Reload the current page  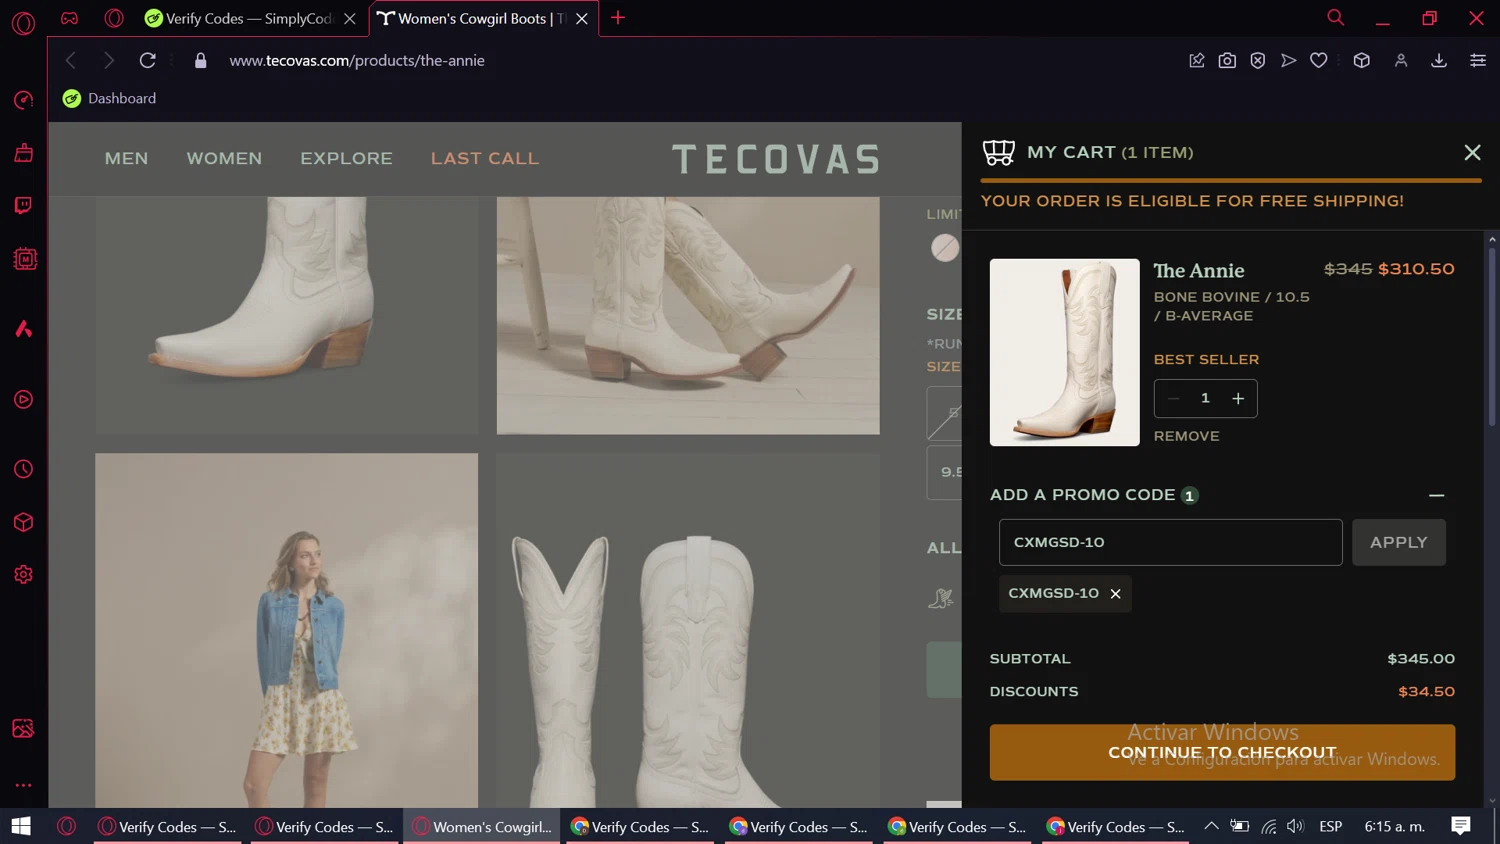[147, 60]
